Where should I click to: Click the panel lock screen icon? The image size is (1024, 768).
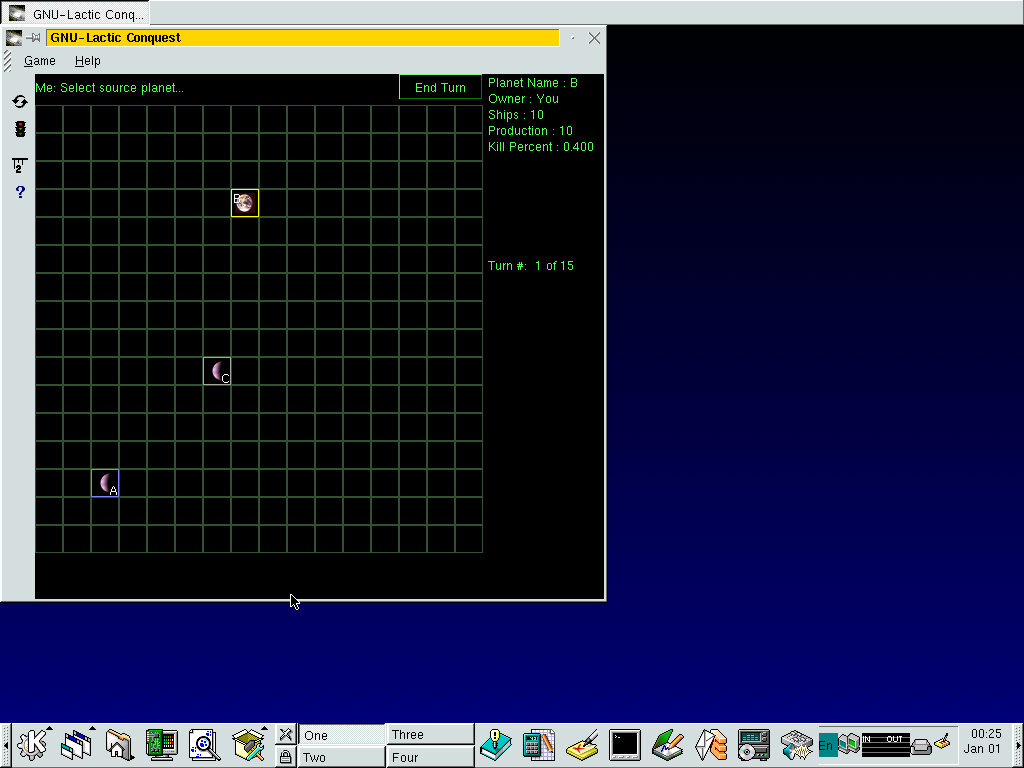click(285, 757)
